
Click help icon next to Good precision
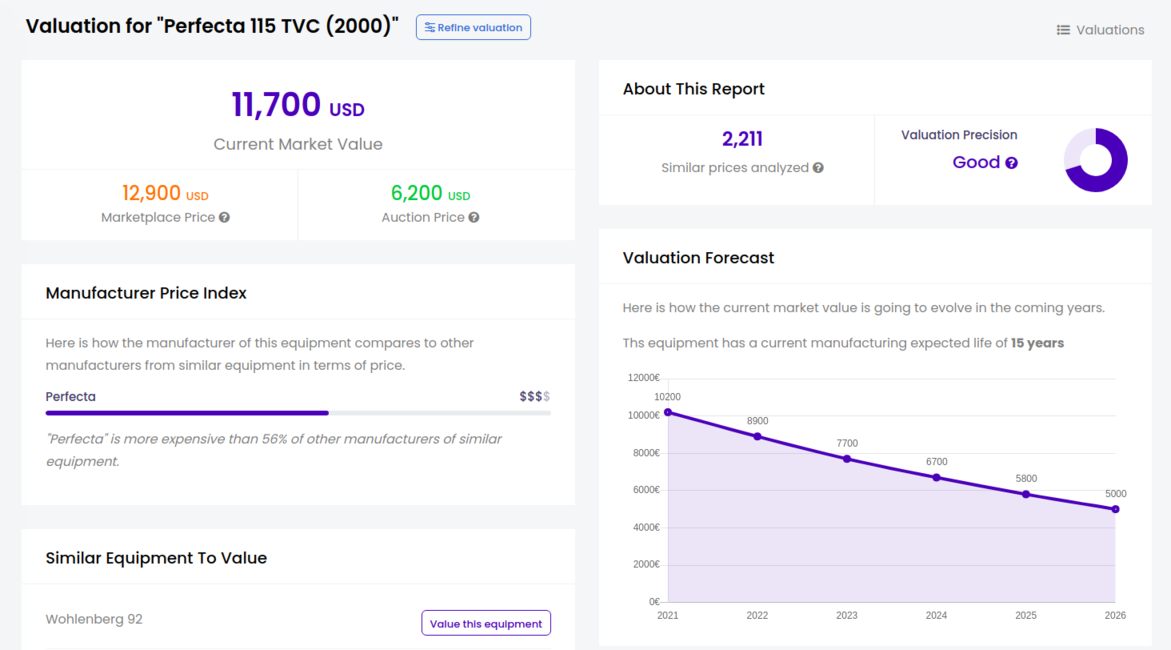(x=1011, y=163)
